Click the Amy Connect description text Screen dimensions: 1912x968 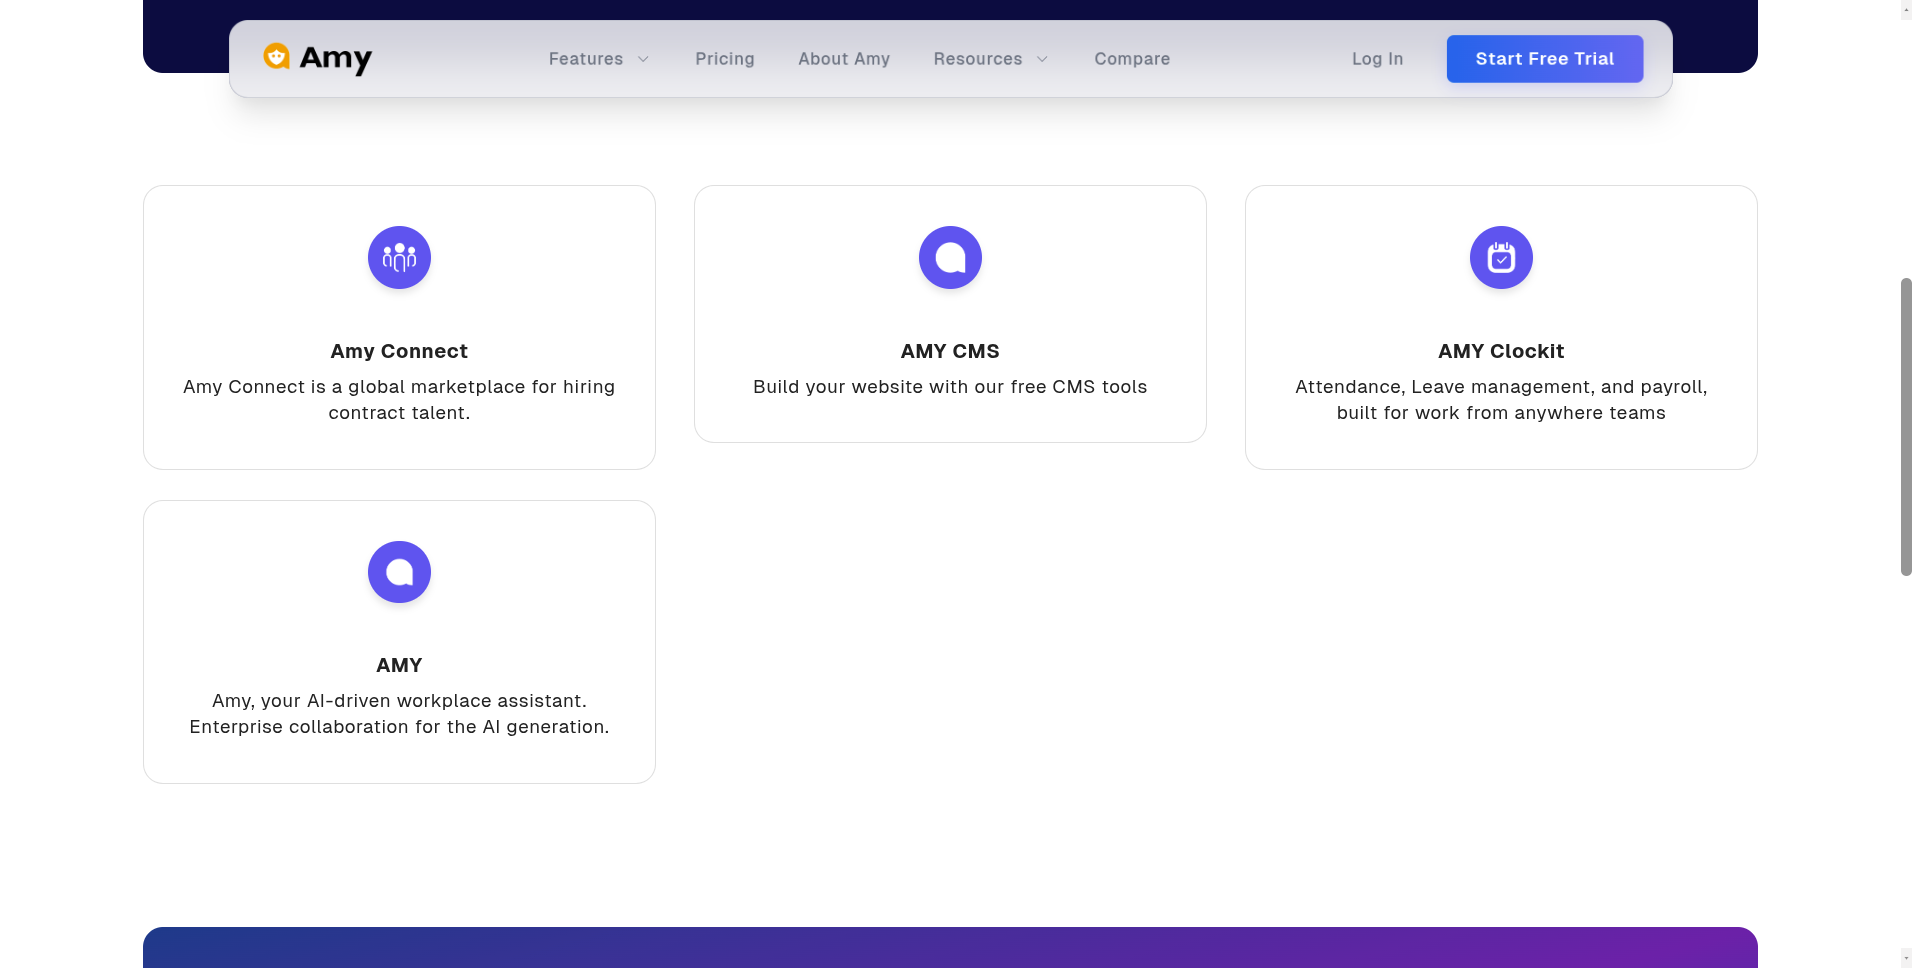(x=399, y=400)
